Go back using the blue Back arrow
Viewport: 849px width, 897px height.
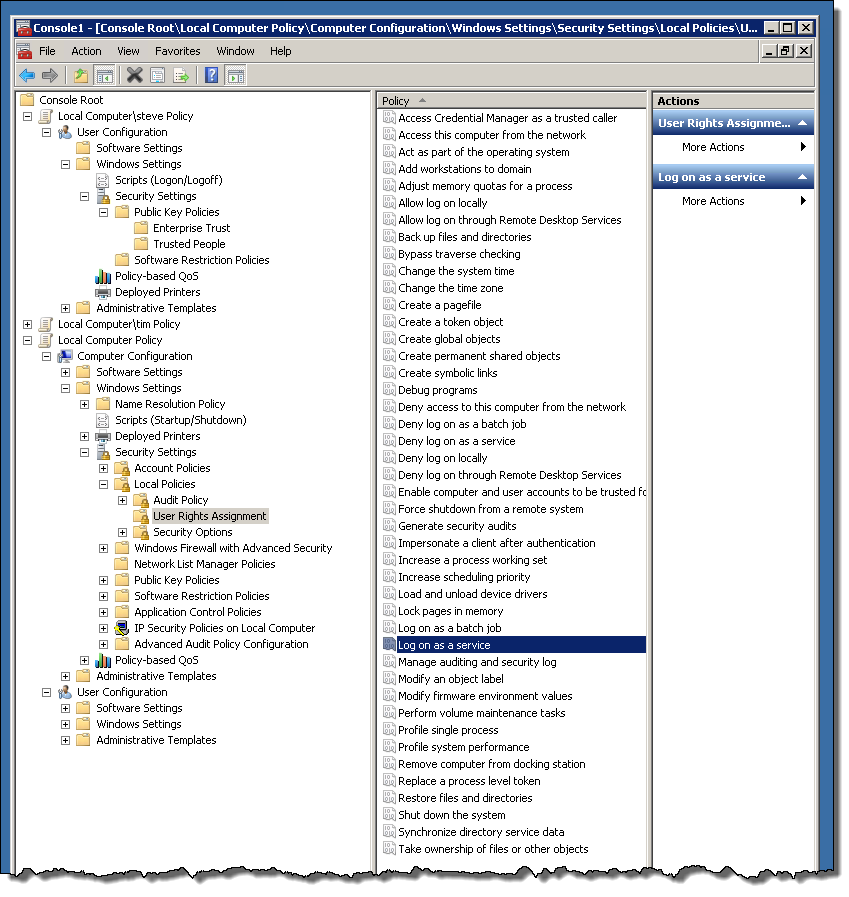coord(27,75)
